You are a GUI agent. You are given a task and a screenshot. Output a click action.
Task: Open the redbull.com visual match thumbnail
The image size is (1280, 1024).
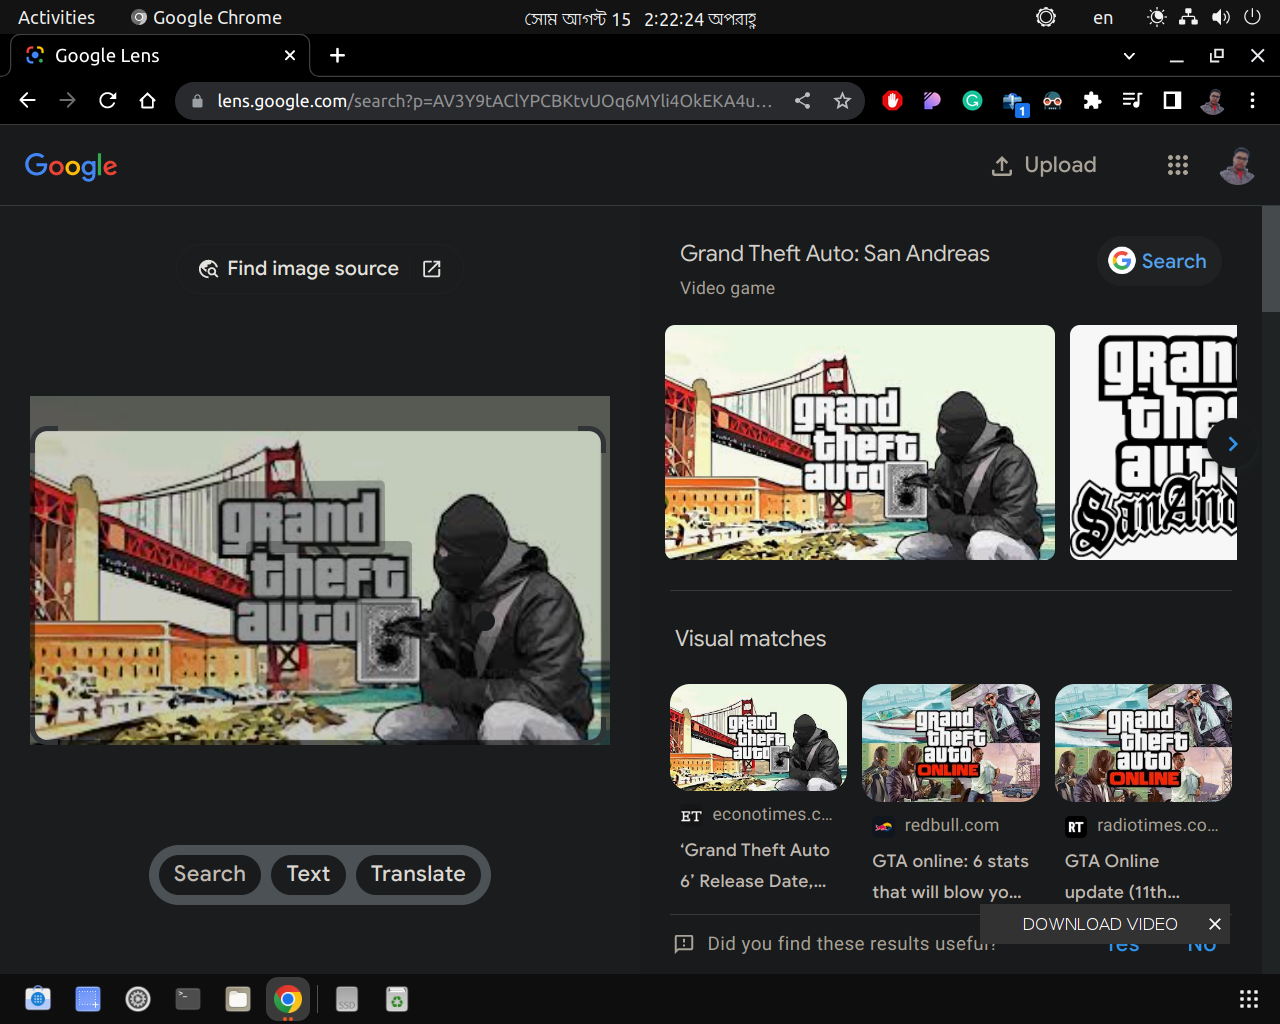pyautogui.click(x=951, y=743)
